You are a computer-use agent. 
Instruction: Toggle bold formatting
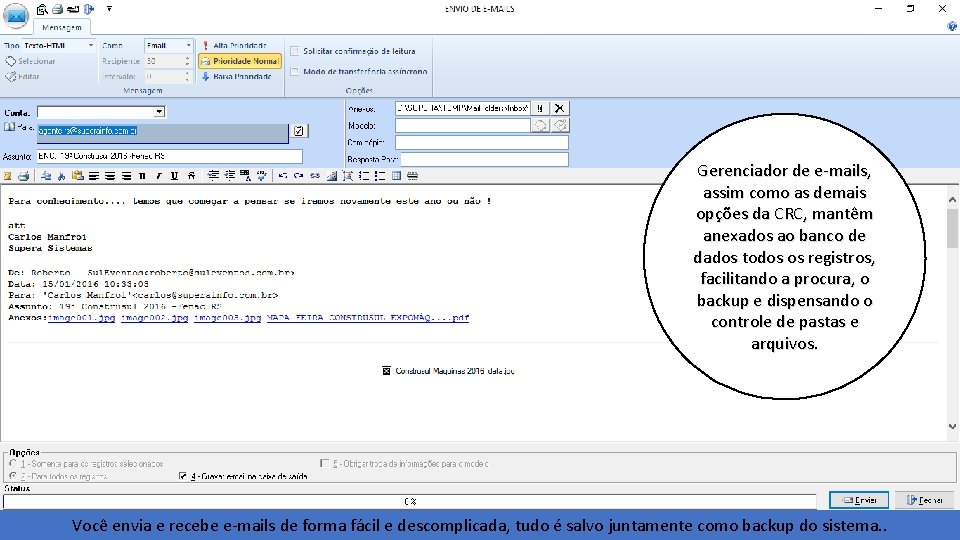[x=142, y=176]
